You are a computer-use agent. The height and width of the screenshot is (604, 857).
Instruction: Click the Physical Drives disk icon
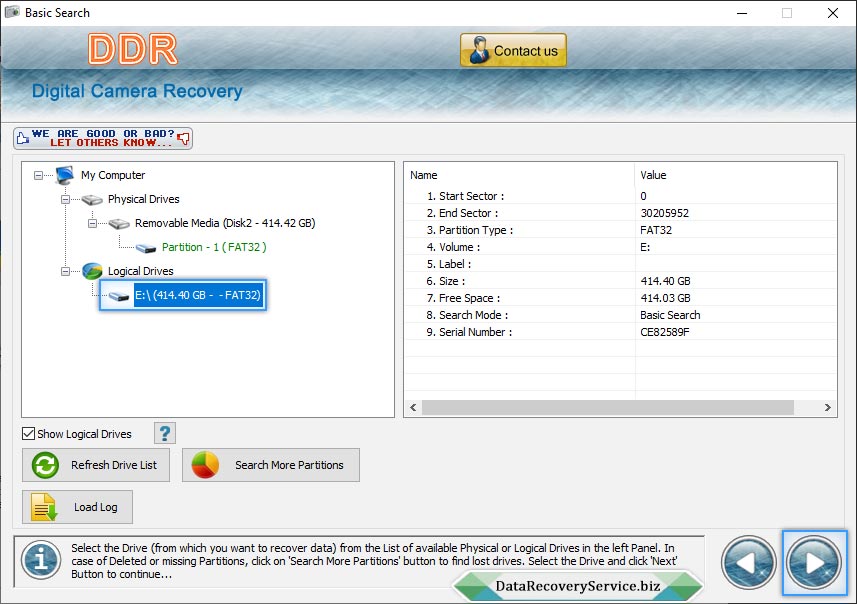pos(92,200)
